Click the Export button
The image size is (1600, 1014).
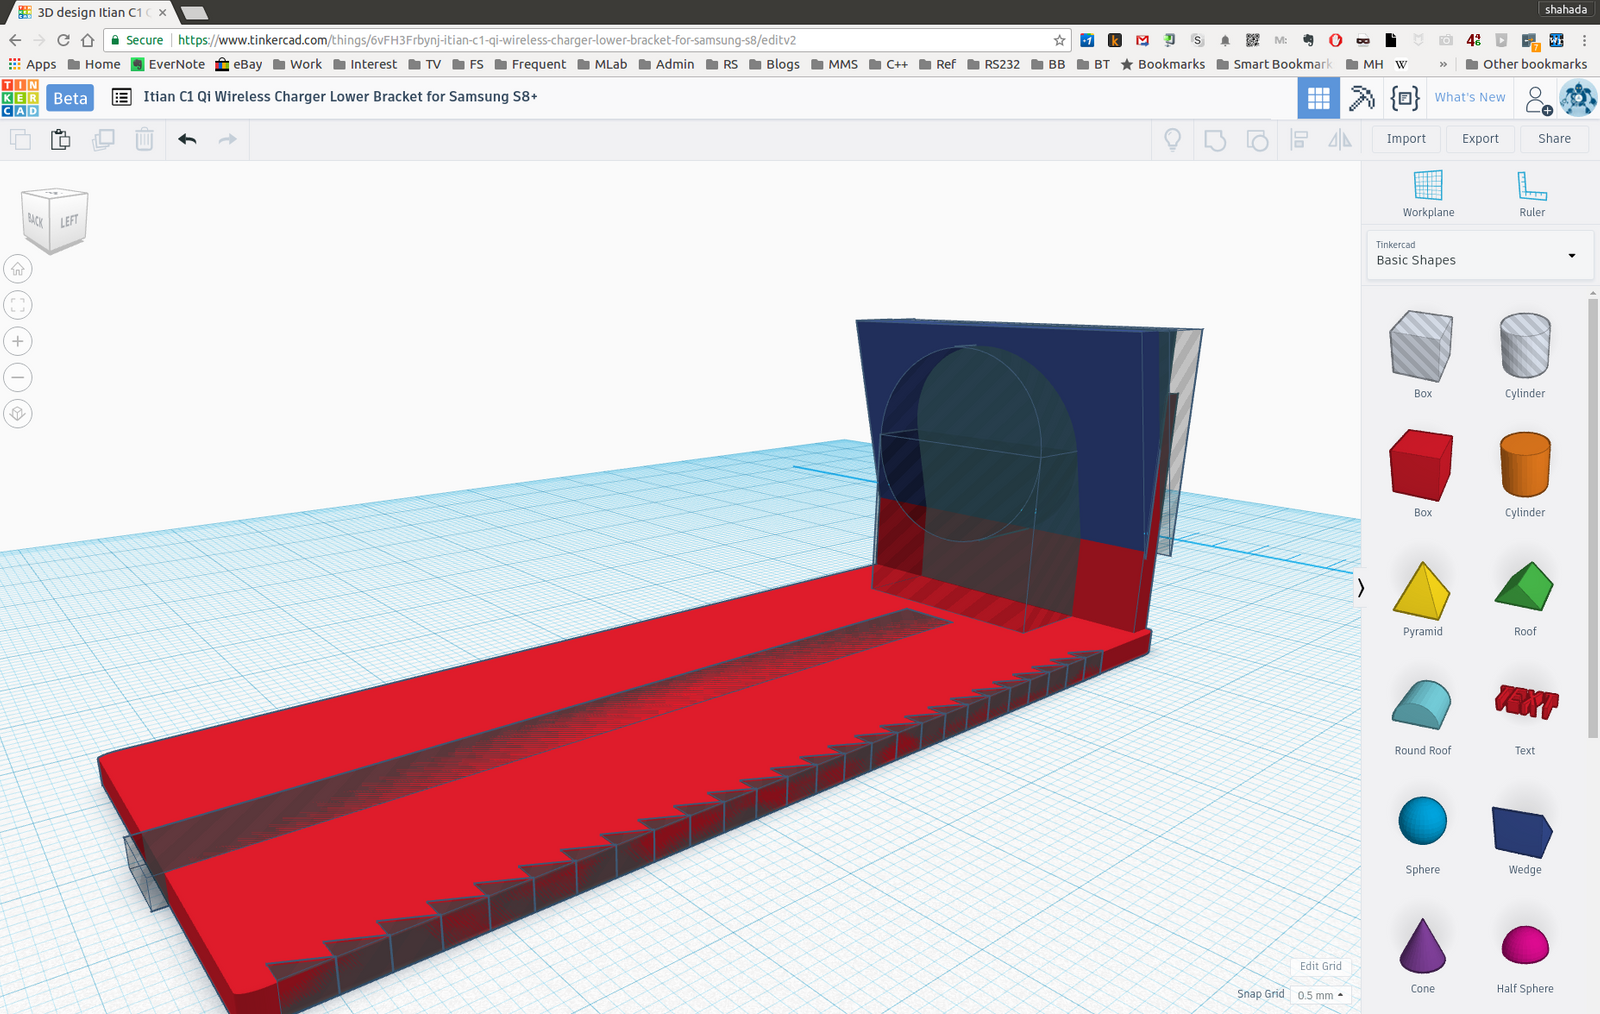1480,139
